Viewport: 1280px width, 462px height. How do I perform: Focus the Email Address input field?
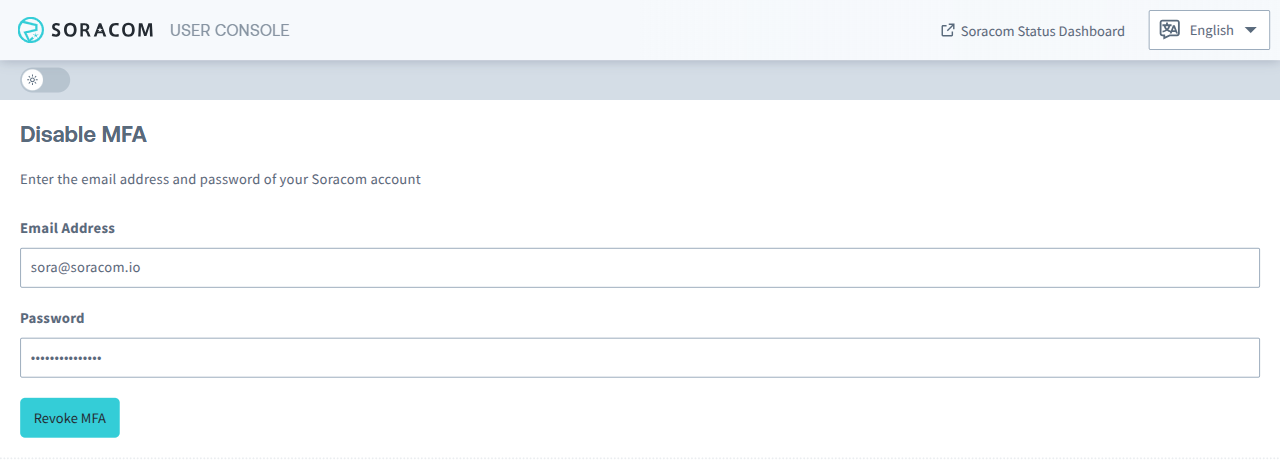(x=640, y=268)
